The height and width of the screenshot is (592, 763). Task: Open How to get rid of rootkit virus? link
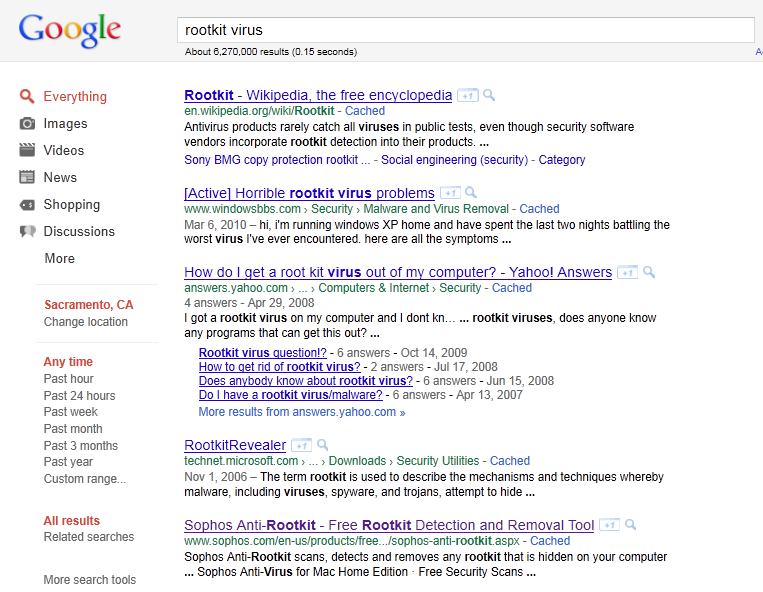click(x=280, y=367)
